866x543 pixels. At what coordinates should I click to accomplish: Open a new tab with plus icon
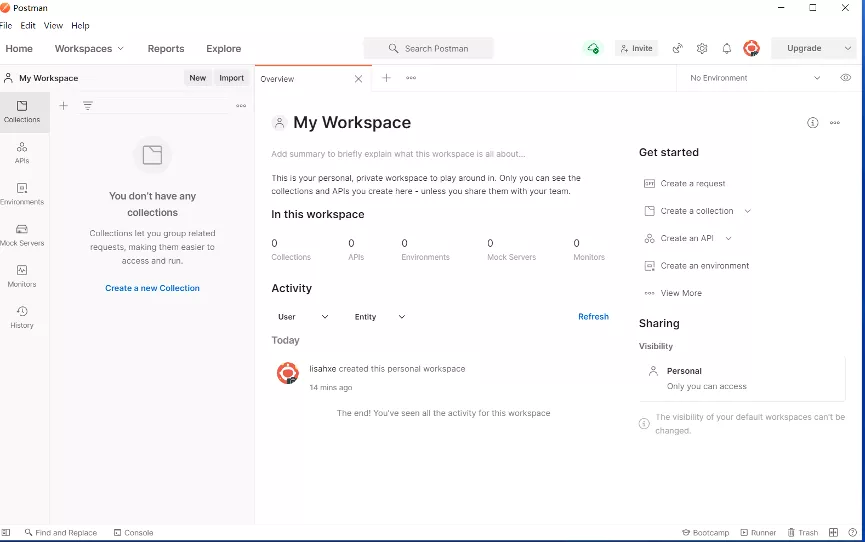pyautogui.click(x=387, y=78)
